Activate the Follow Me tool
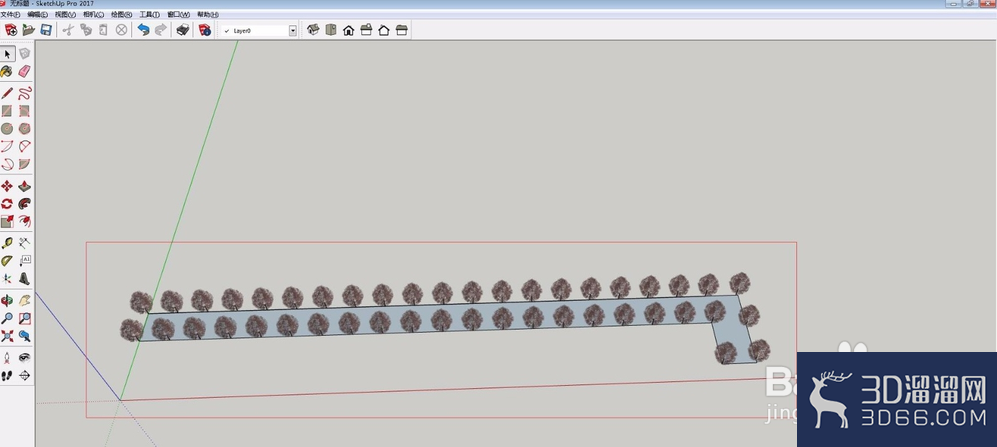This screenshot has width=997, height=447. pos(24,204)
